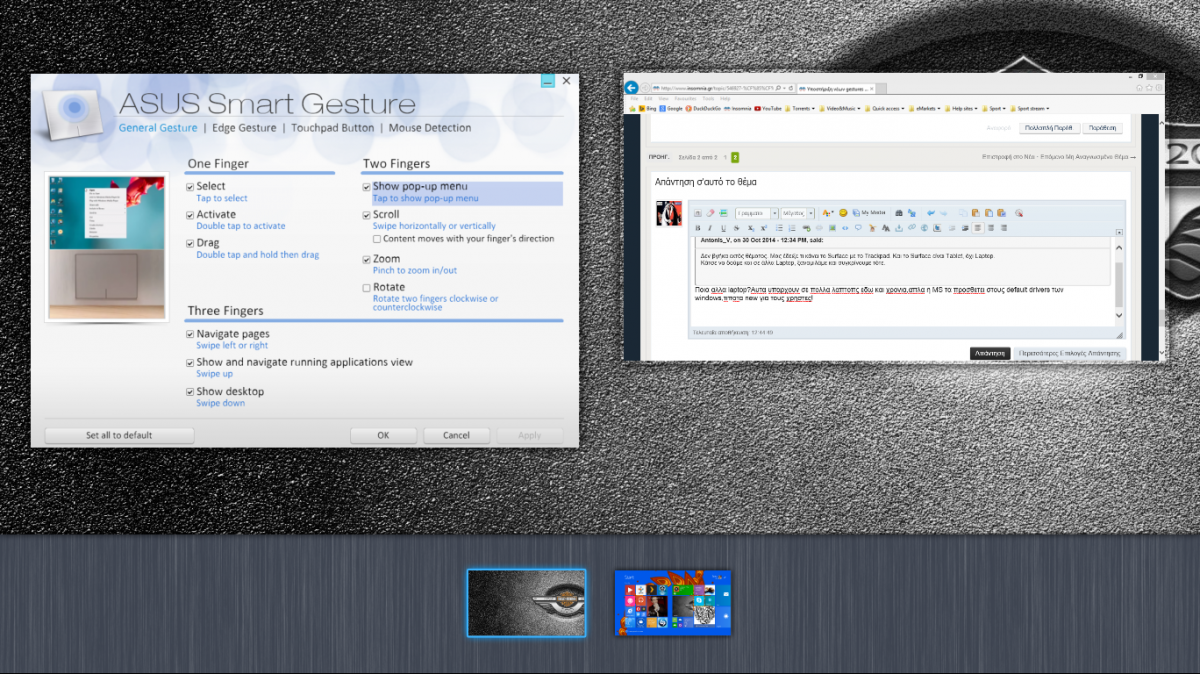Toggle the Zoom pinch gesture checkbox
The height and width of the screenshot is (674, 1200).
pyautogui.click(x=366, y=259)
